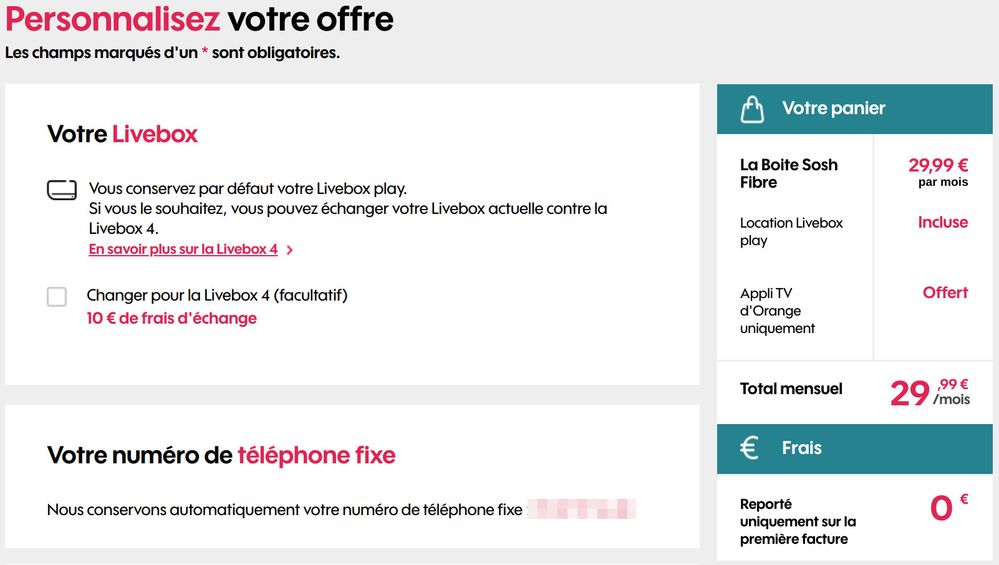This screenshot has height=565, width=999.
Task: Click the Total mensuel amount
Action: pos(929,391)
